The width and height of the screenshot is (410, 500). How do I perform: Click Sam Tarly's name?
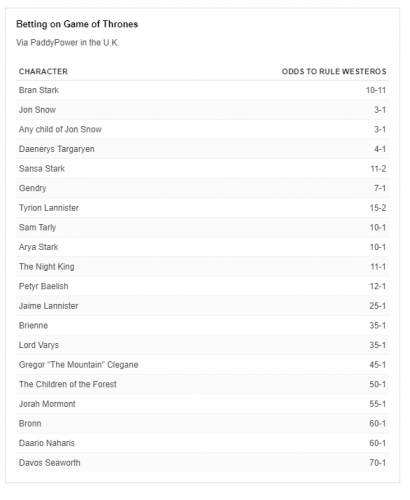[x=37, y=228]
